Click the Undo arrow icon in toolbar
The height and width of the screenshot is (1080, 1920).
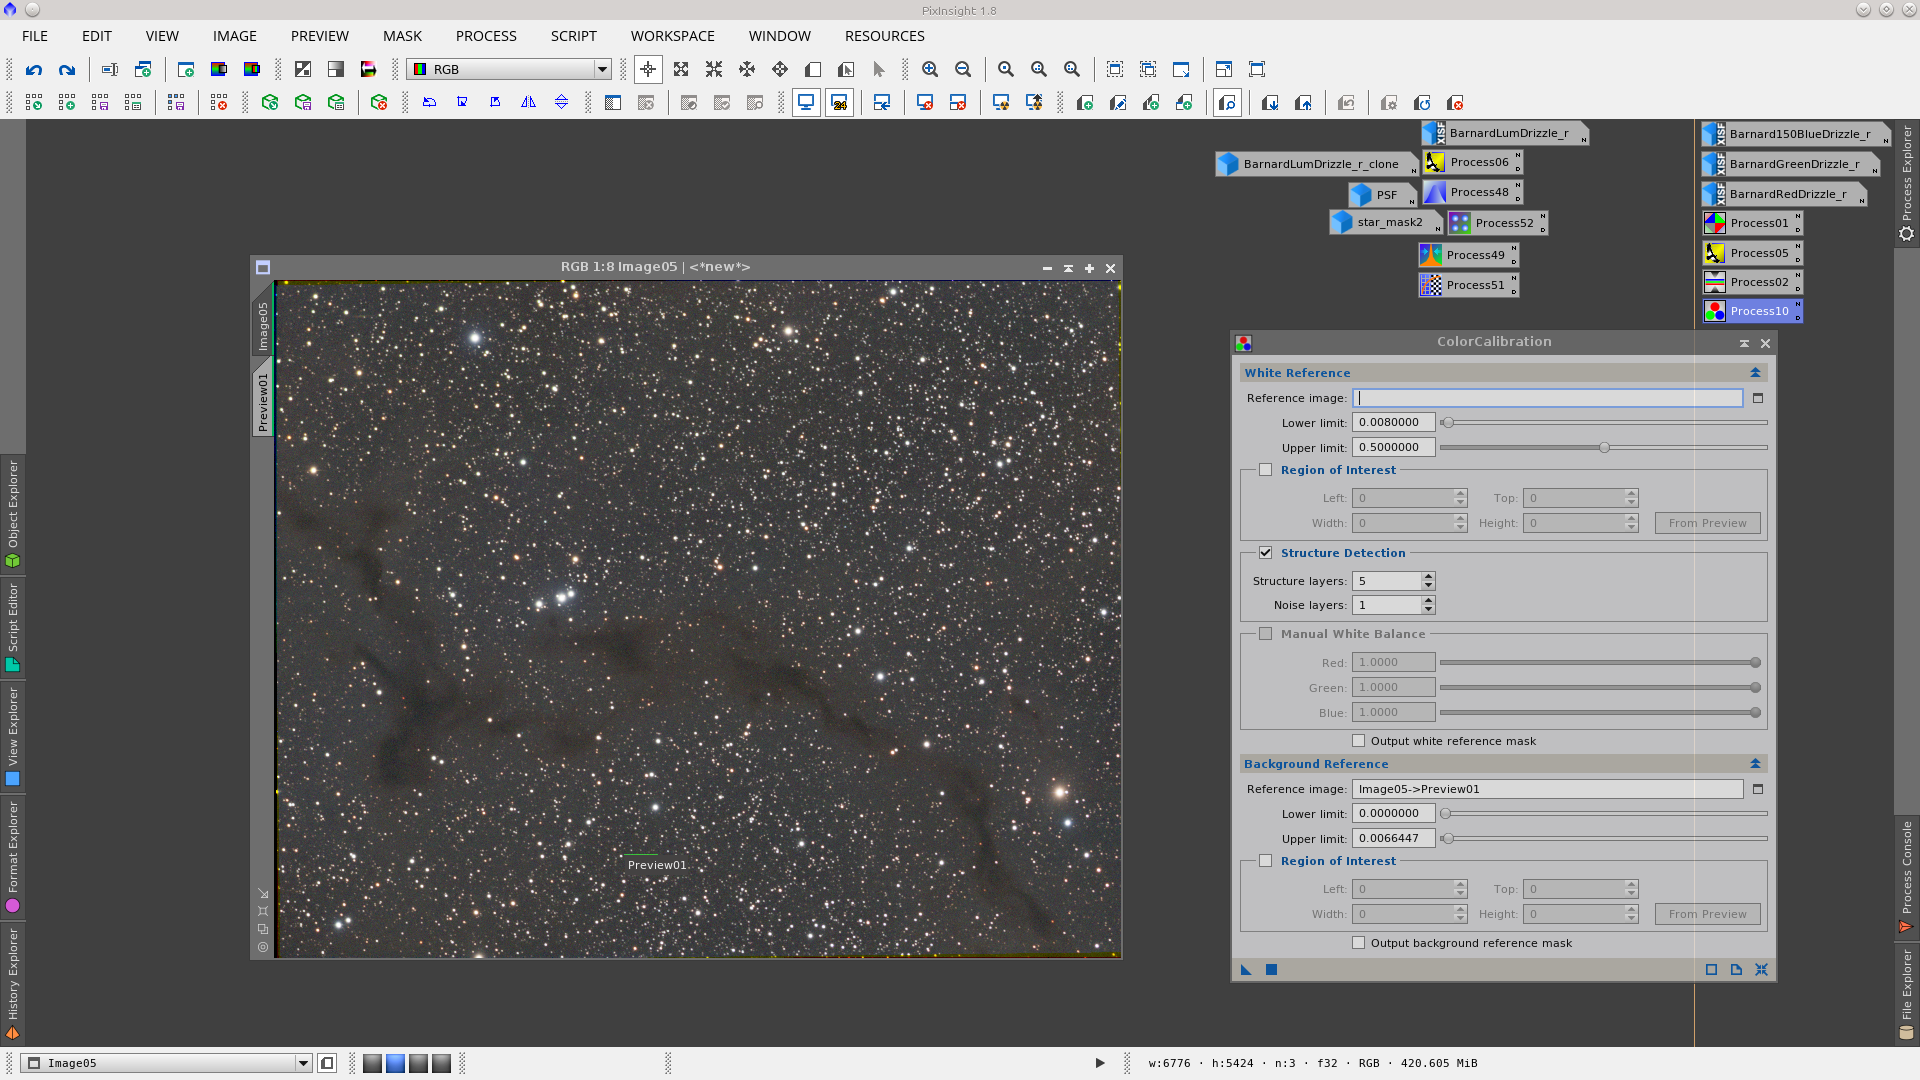pos(34,70)
